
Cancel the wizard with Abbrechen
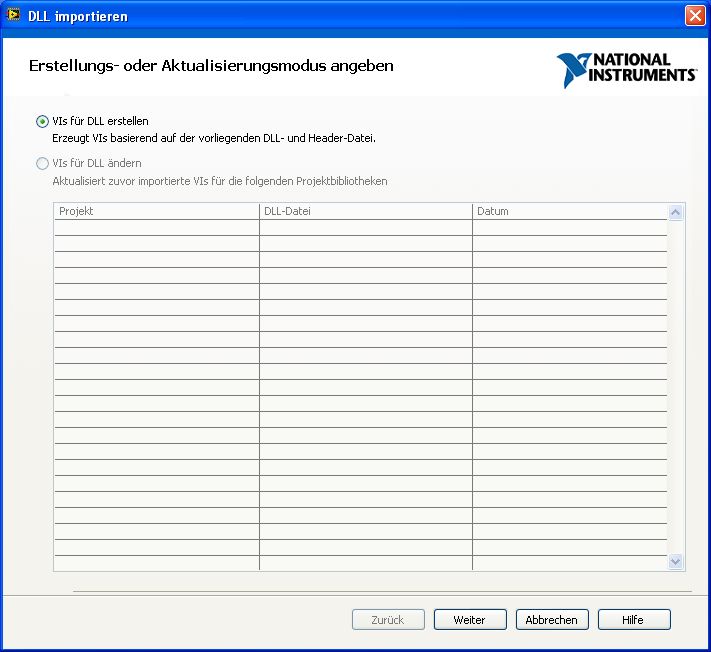tap(552, 620)
